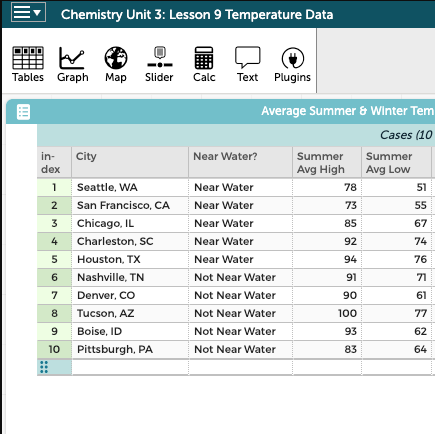Click the Houston, TX cell
This screenshot has width=435, height=434.
point(130,259)
